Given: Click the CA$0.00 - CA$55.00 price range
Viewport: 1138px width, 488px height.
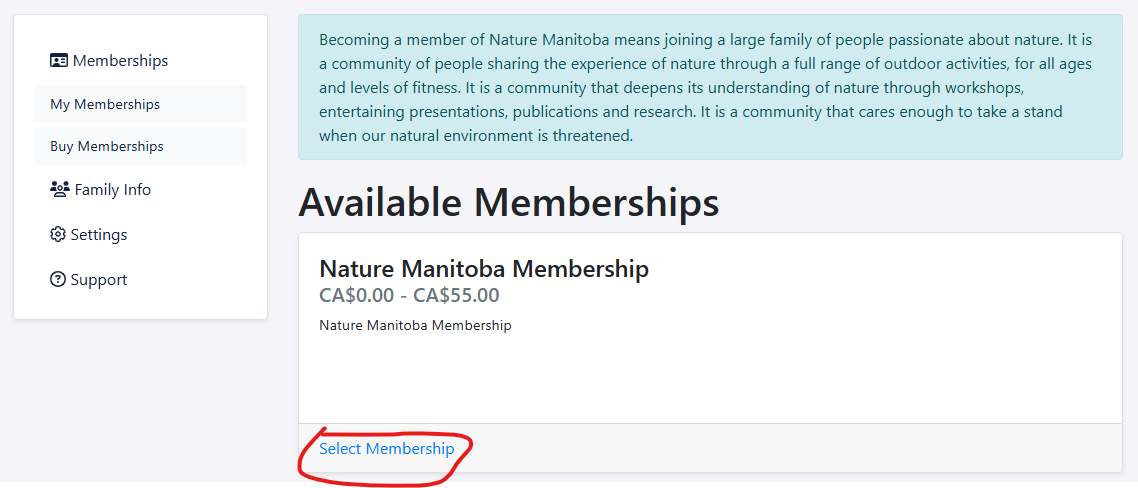Looking at the screenshot, I should tap(409, 295).
